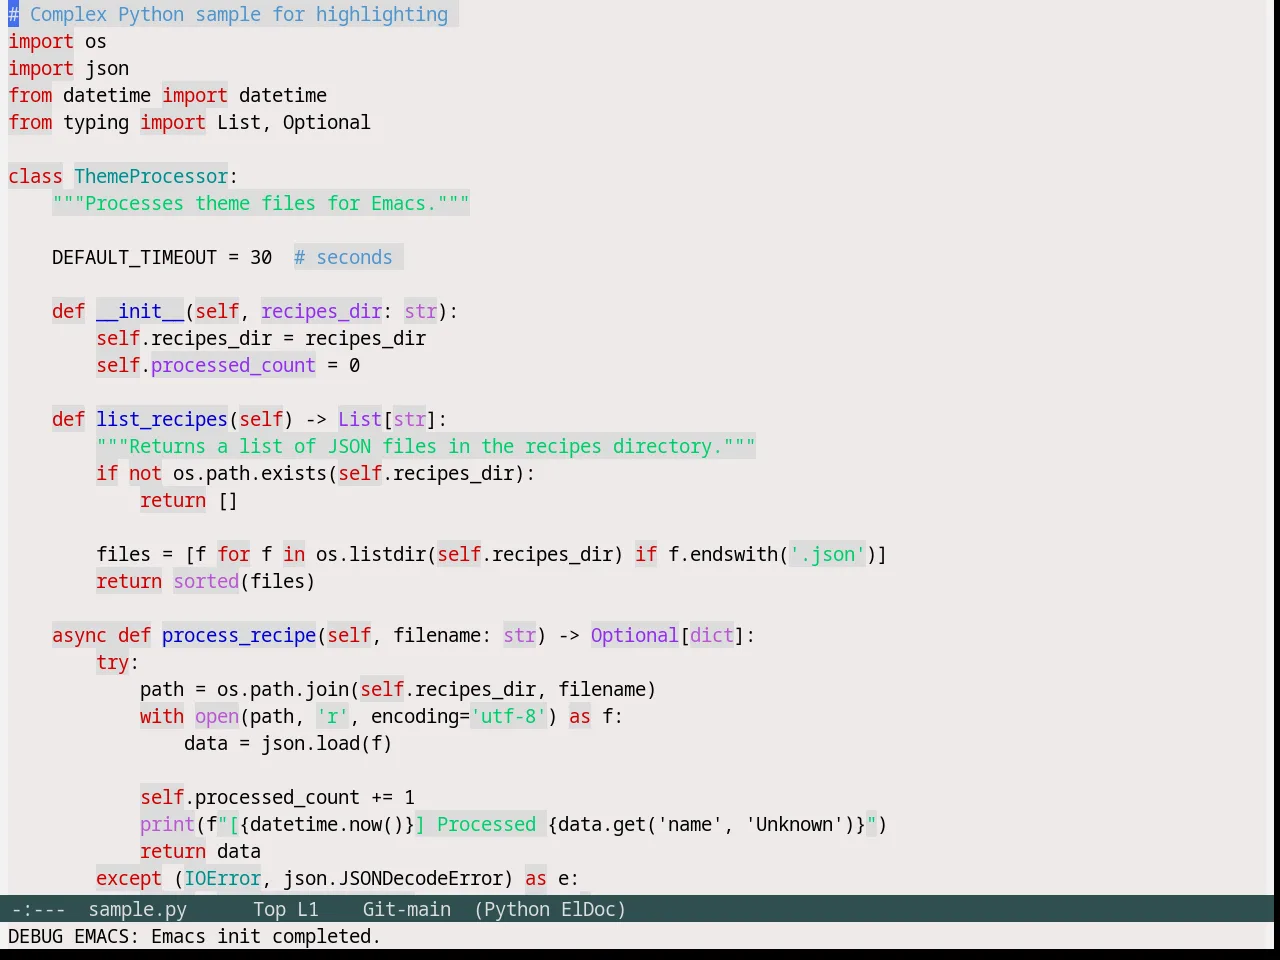
Task: Click the 'sample.py' buffer name in mode line
Action: coord(138,909)
